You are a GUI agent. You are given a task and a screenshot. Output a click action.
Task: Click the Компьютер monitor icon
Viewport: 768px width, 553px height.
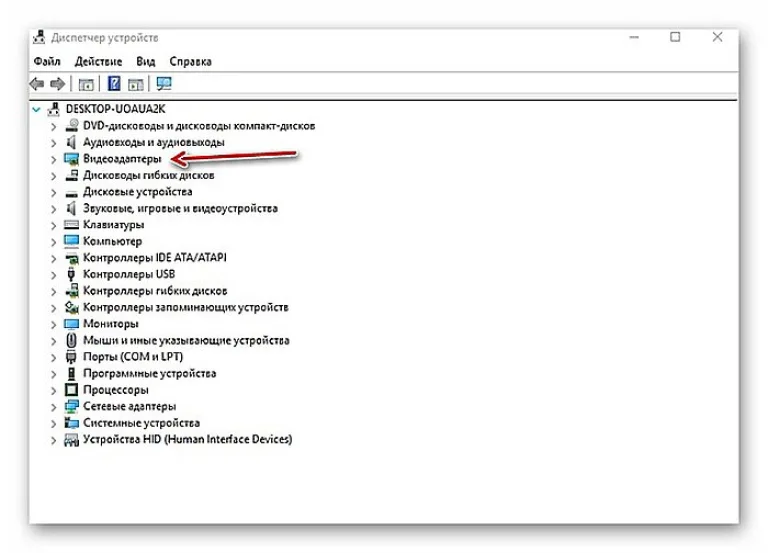72,241
